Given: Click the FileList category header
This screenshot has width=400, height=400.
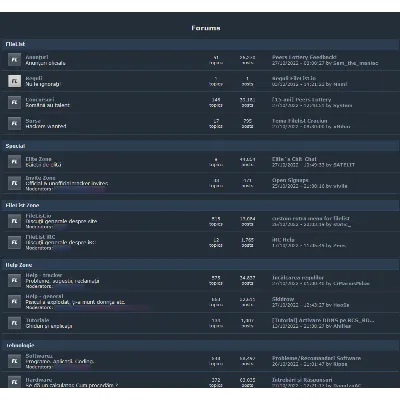Looking at the screenshot, I should [200, 44].
